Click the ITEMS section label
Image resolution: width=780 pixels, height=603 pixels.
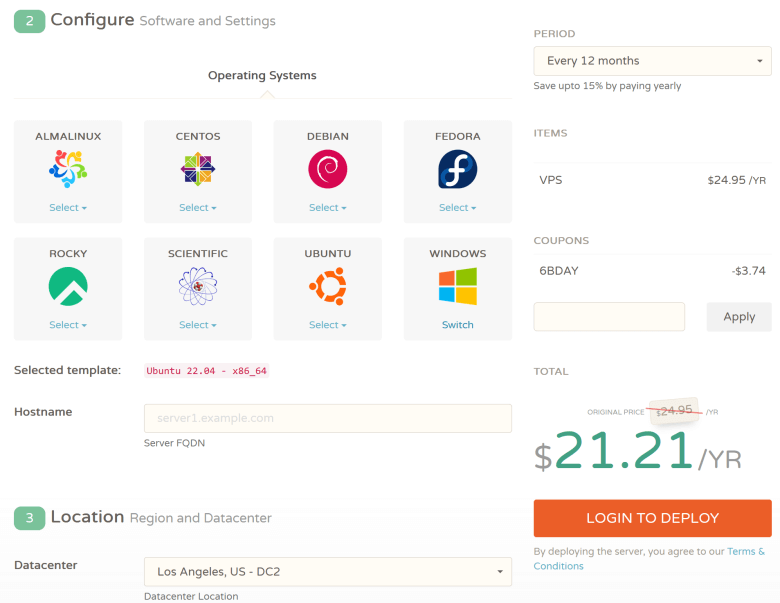(550, 133)
